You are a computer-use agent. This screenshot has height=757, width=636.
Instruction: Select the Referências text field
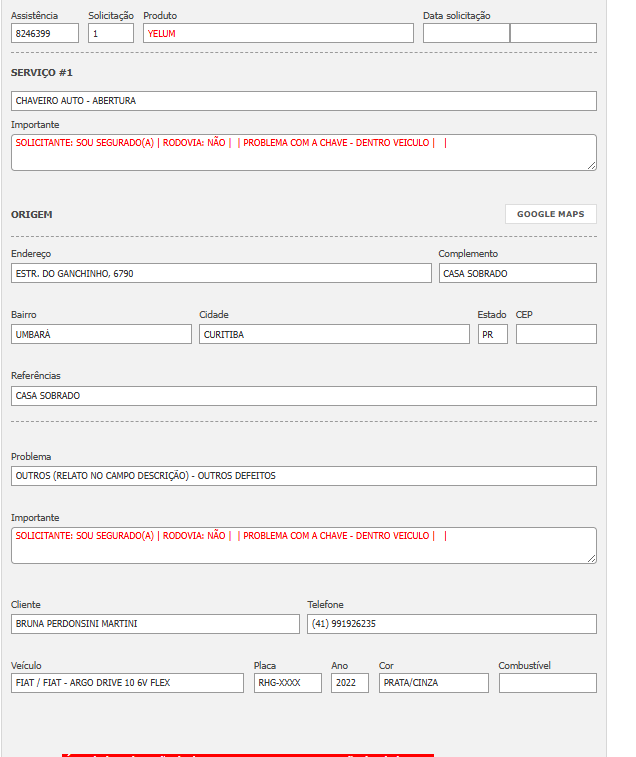point(304,396)
